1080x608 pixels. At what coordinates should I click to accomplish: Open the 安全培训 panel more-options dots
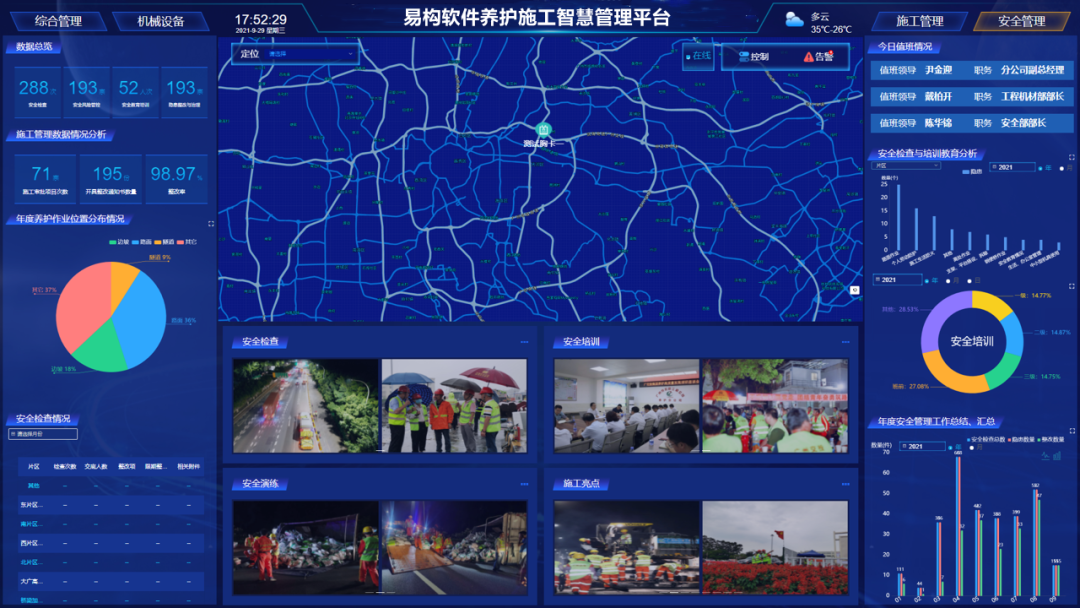click(846, 342)
